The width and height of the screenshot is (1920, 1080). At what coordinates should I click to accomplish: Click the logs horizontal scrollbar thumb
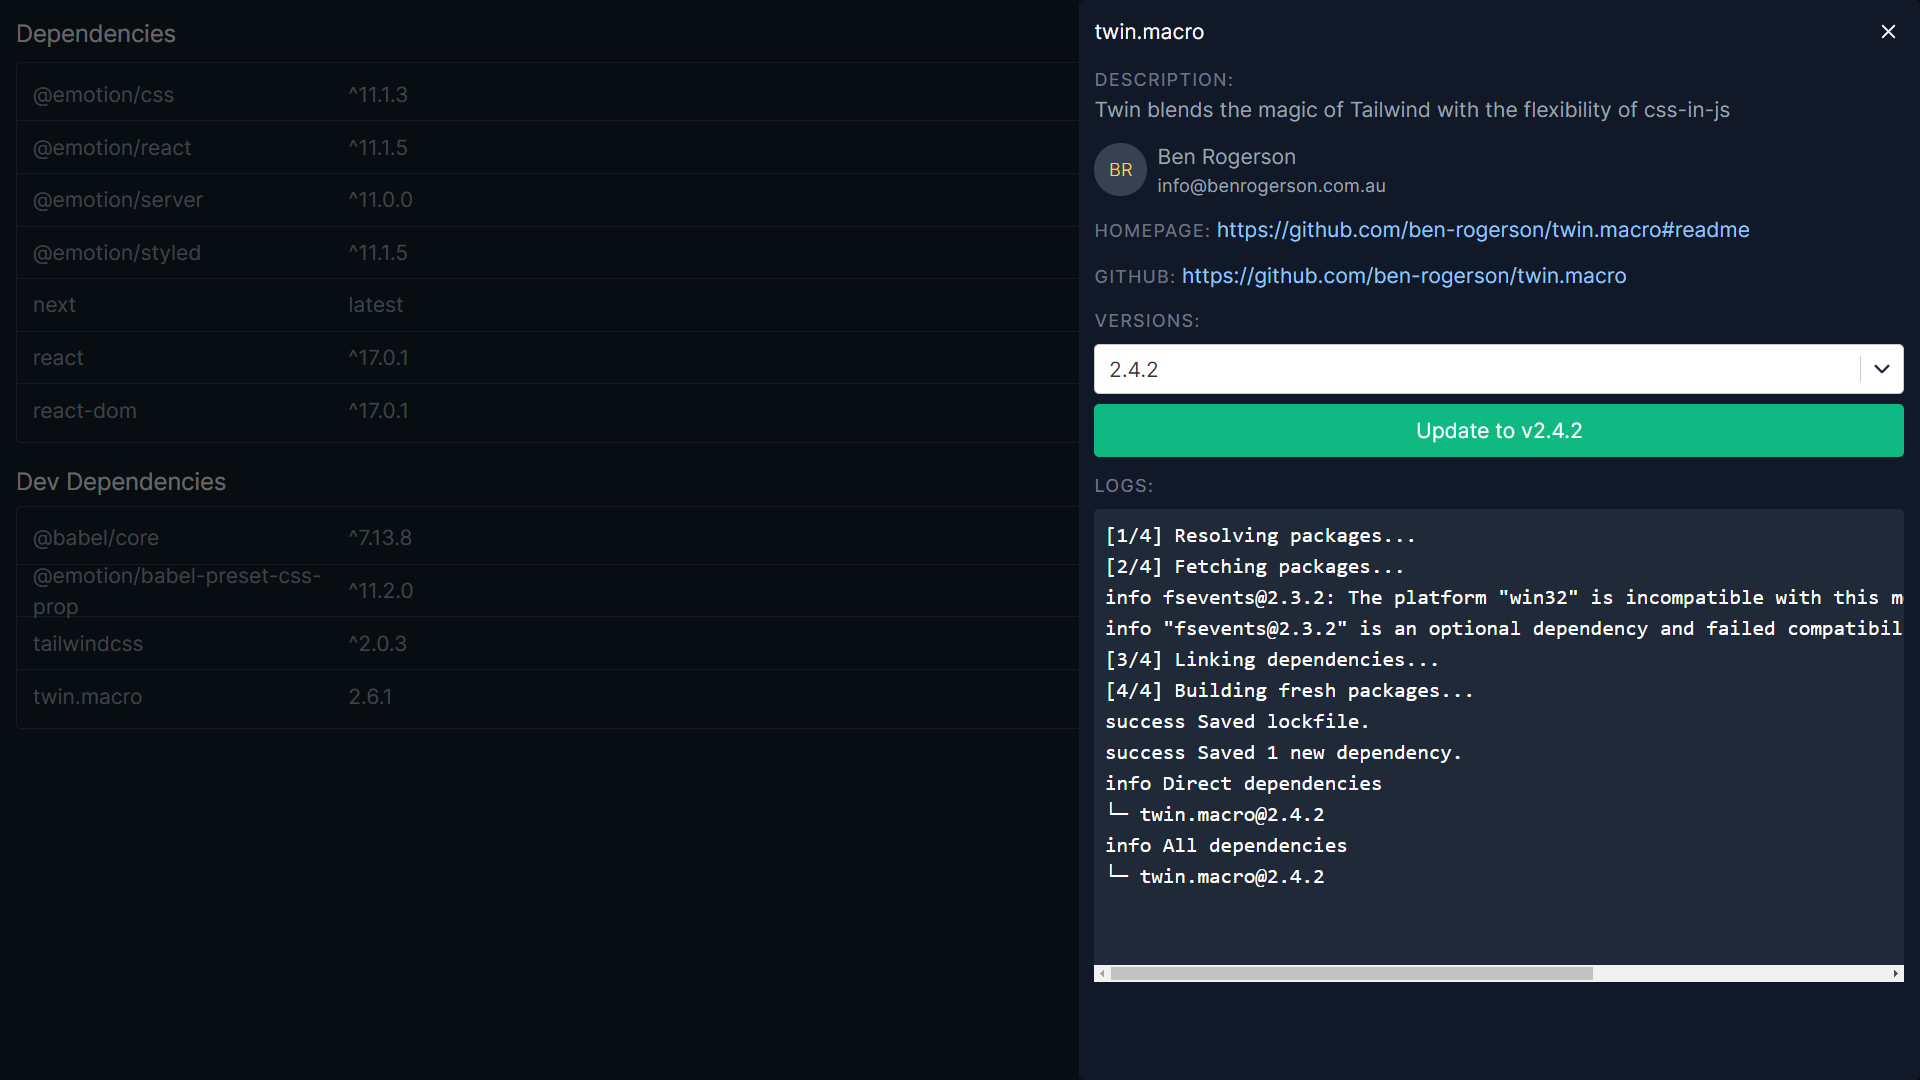[x=1350, y=973]
